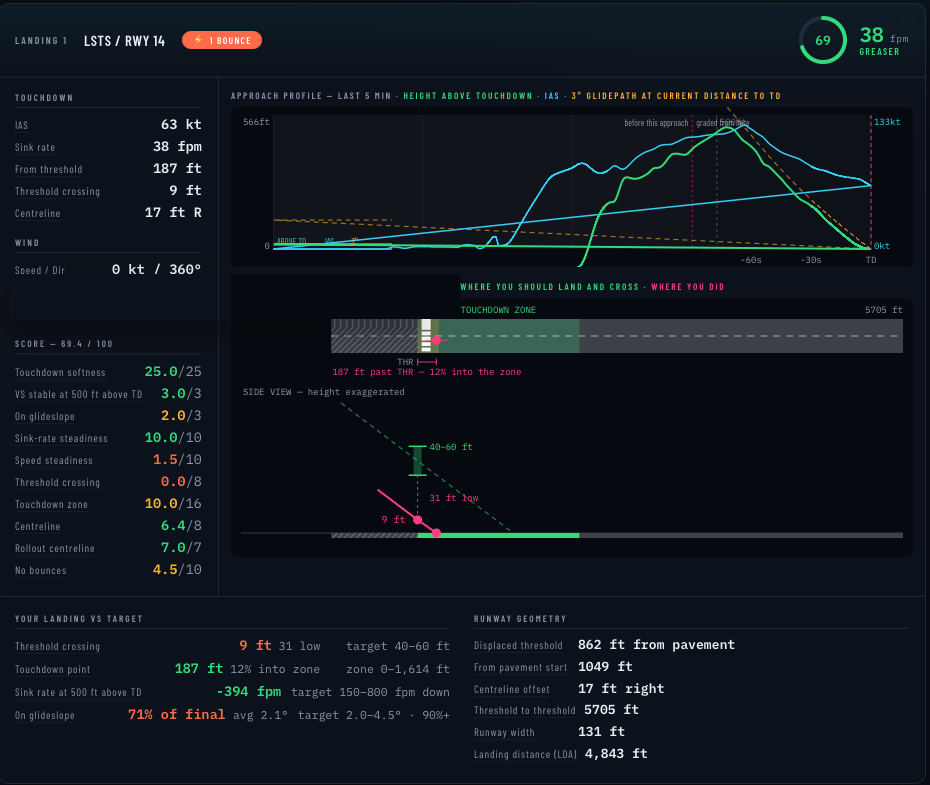Click the 'From threshold' label under Touchdown
This screenshot has height=785, width=930.
(49, 170)
